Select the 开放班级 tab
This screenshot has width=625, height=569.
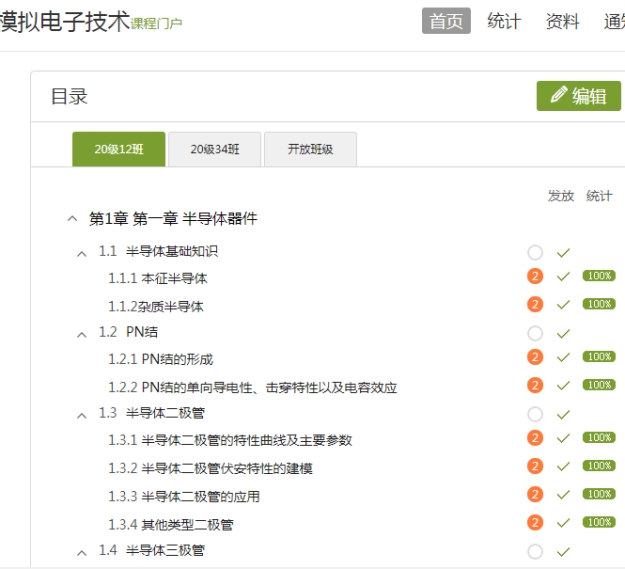tap(310, 149)
